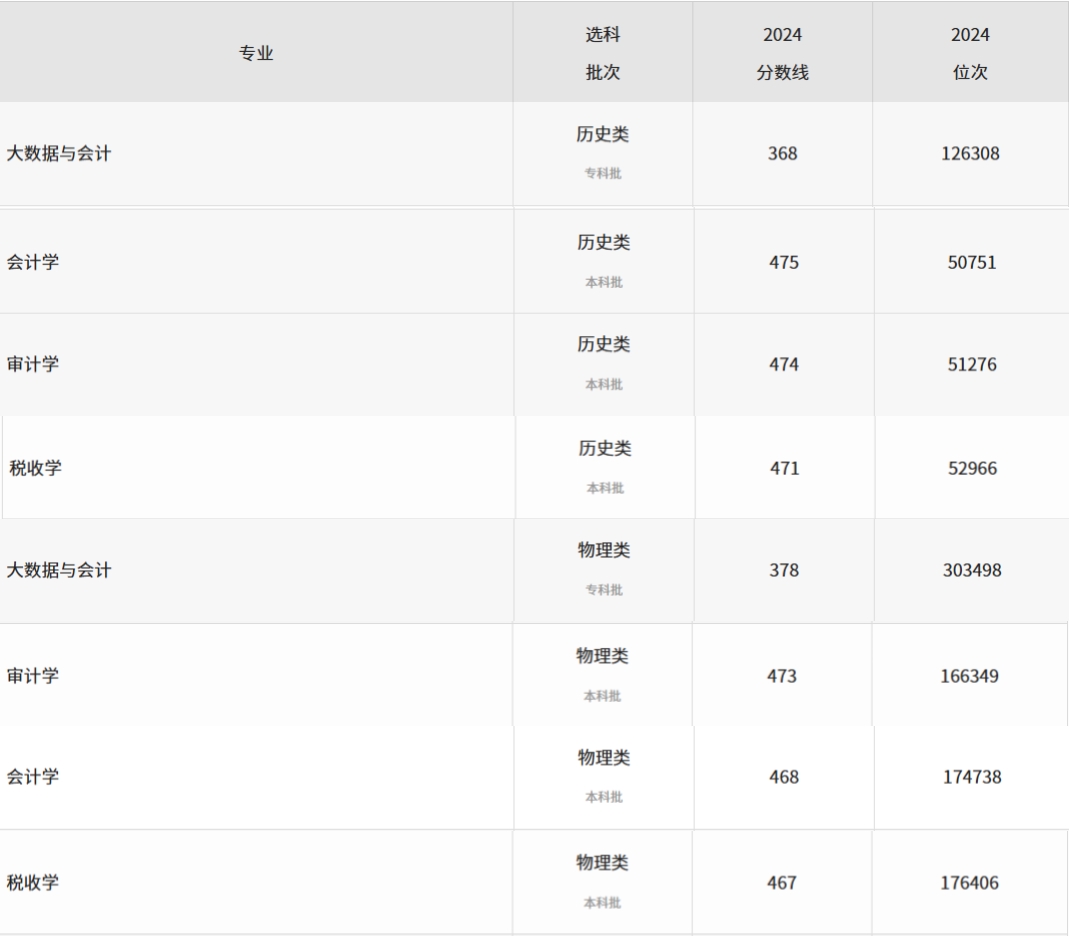Select 会计学 with score 468
1069x936 pixels.
coord(33,776)
